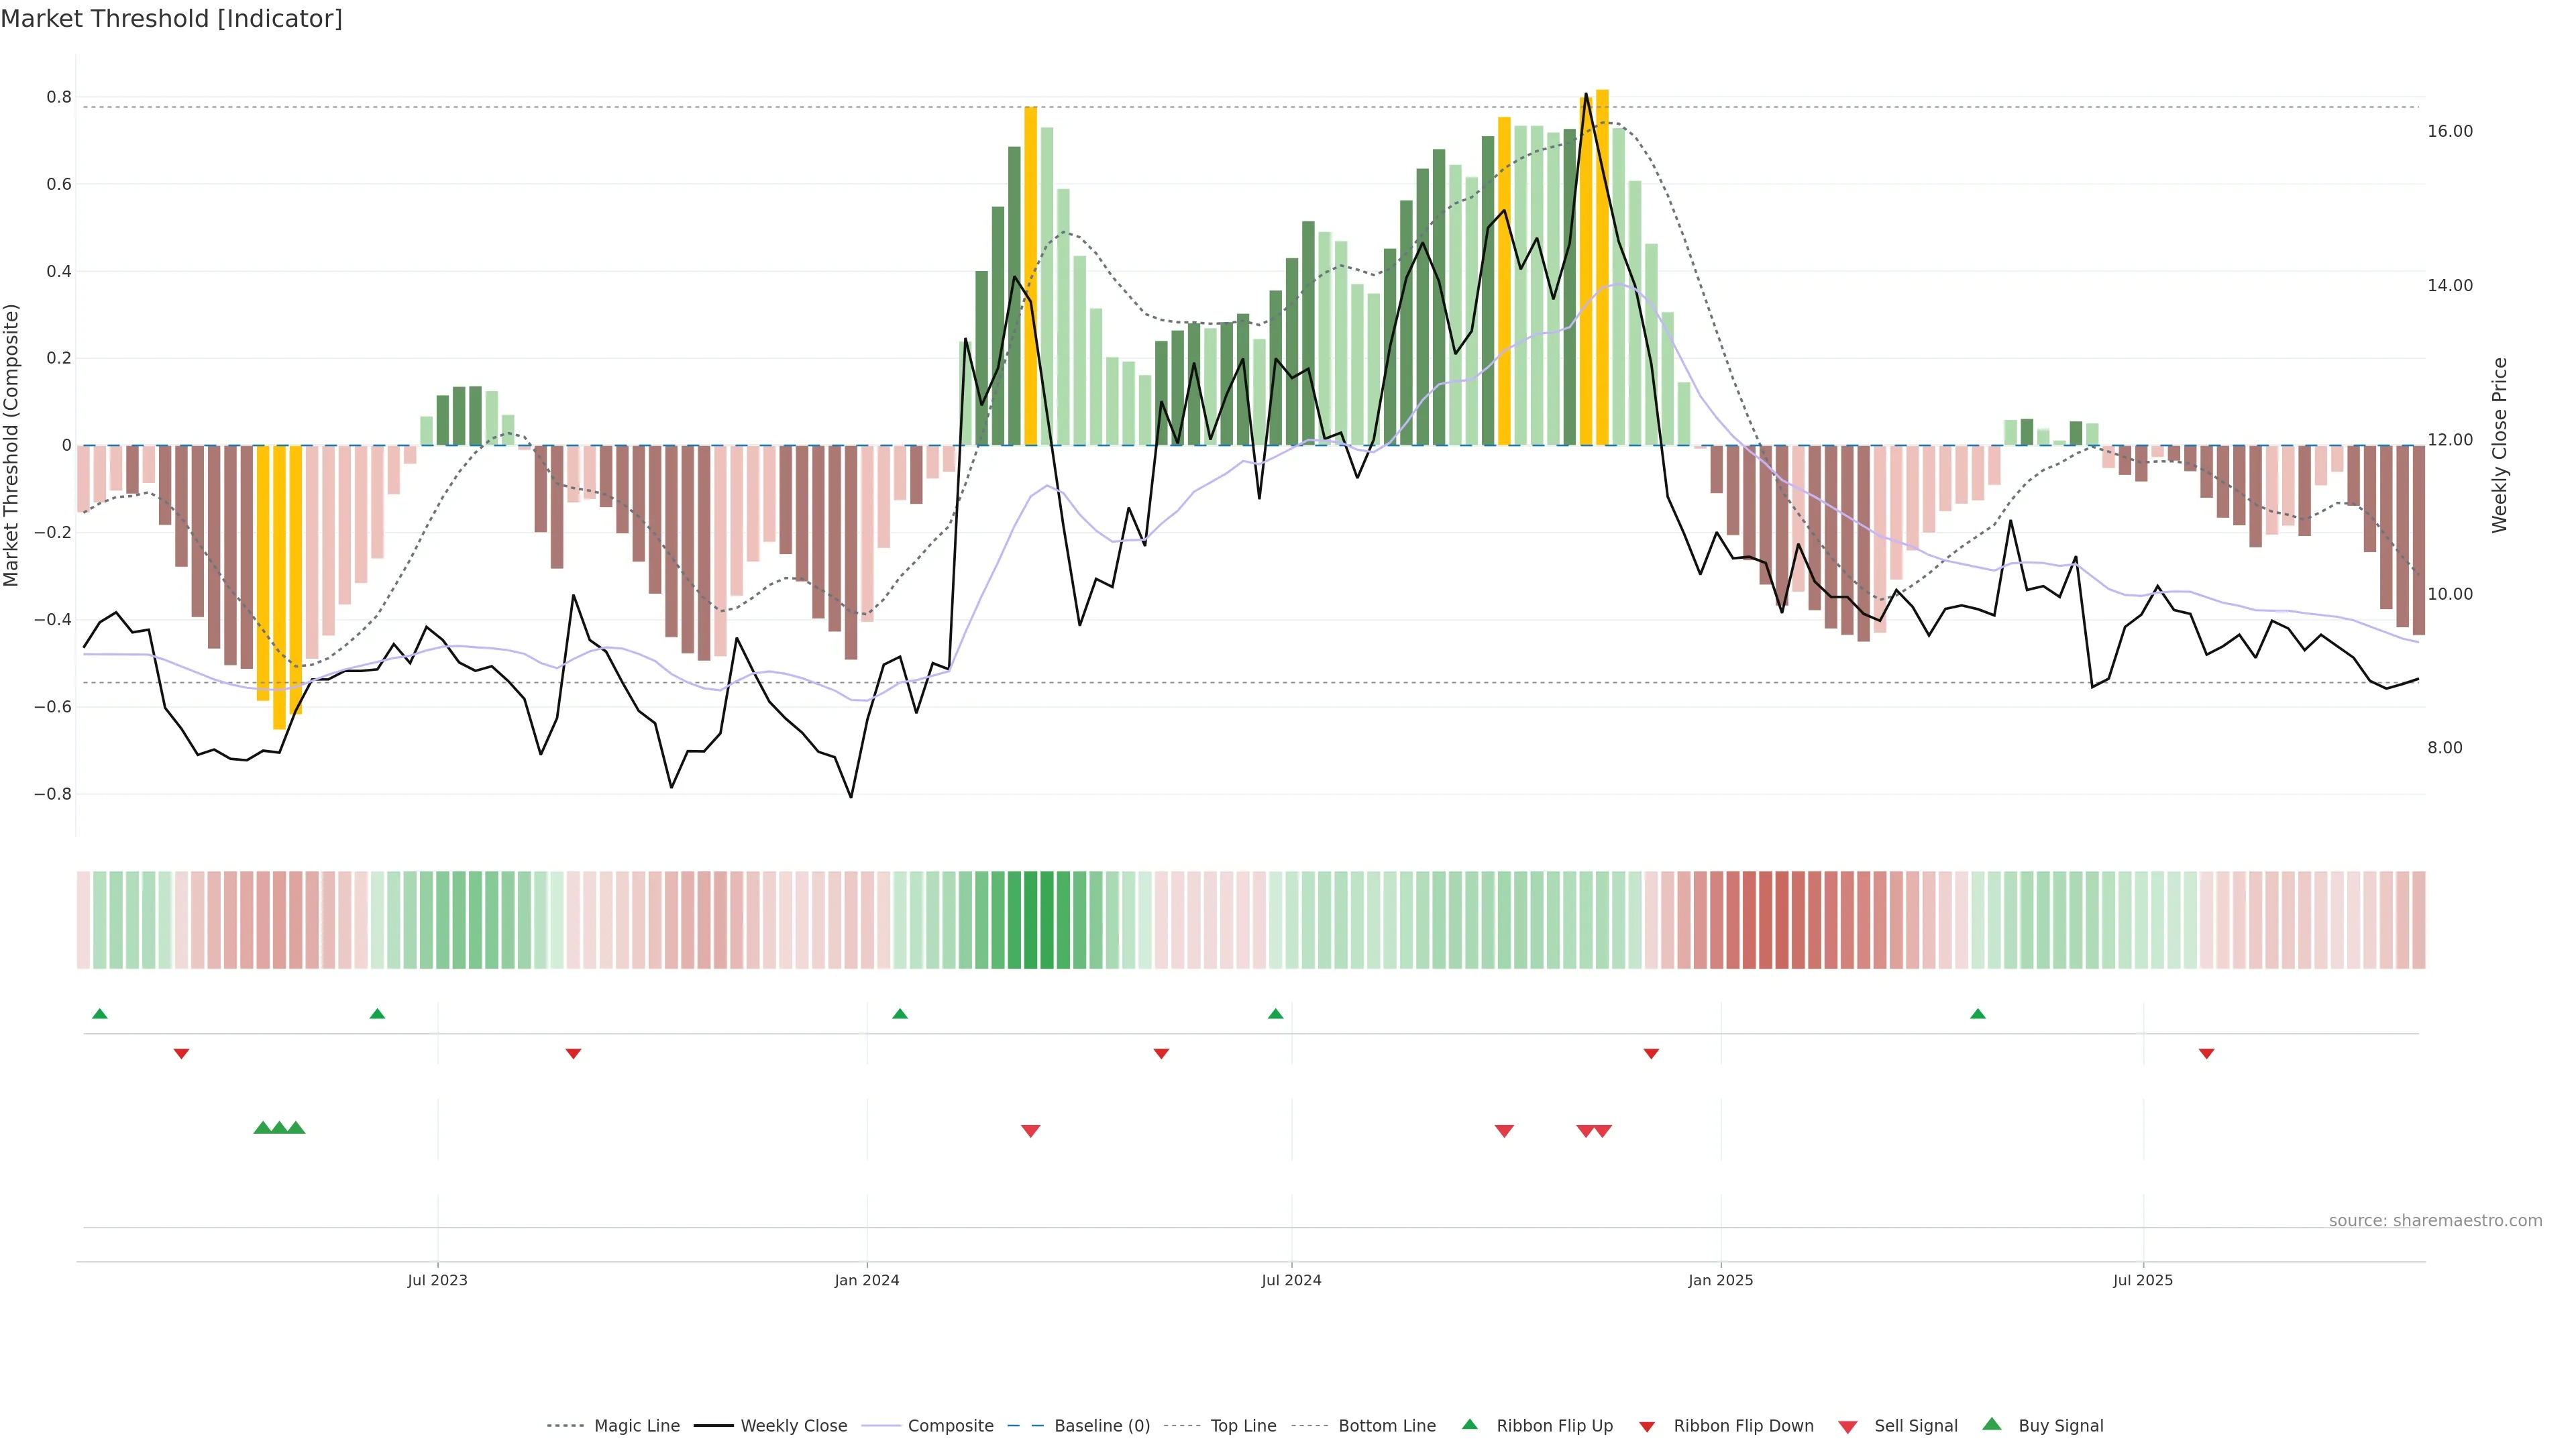Toggle the Top Line legend entry
The width and height of the screenshot is (2576, 1449).
1243,1425
